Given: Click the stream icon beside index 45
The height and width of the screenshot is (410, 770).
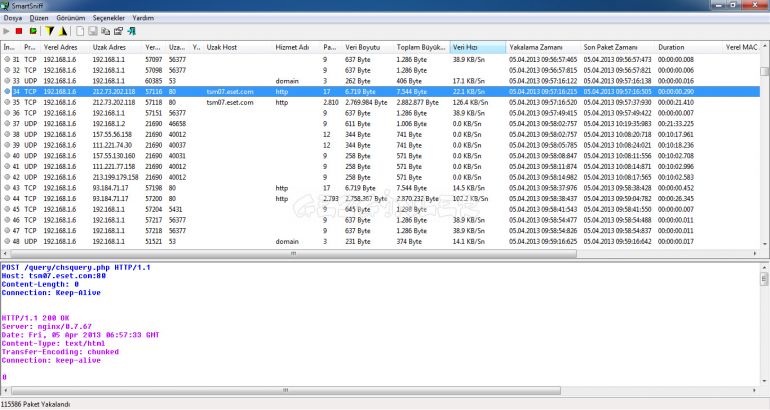Looking at the screenshot, I should tap(7, 210).
